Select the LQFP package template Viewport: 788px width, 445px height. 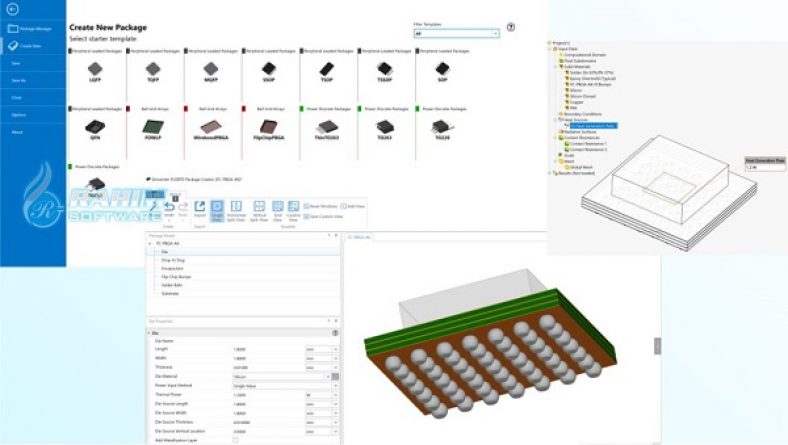coord(95,71)
